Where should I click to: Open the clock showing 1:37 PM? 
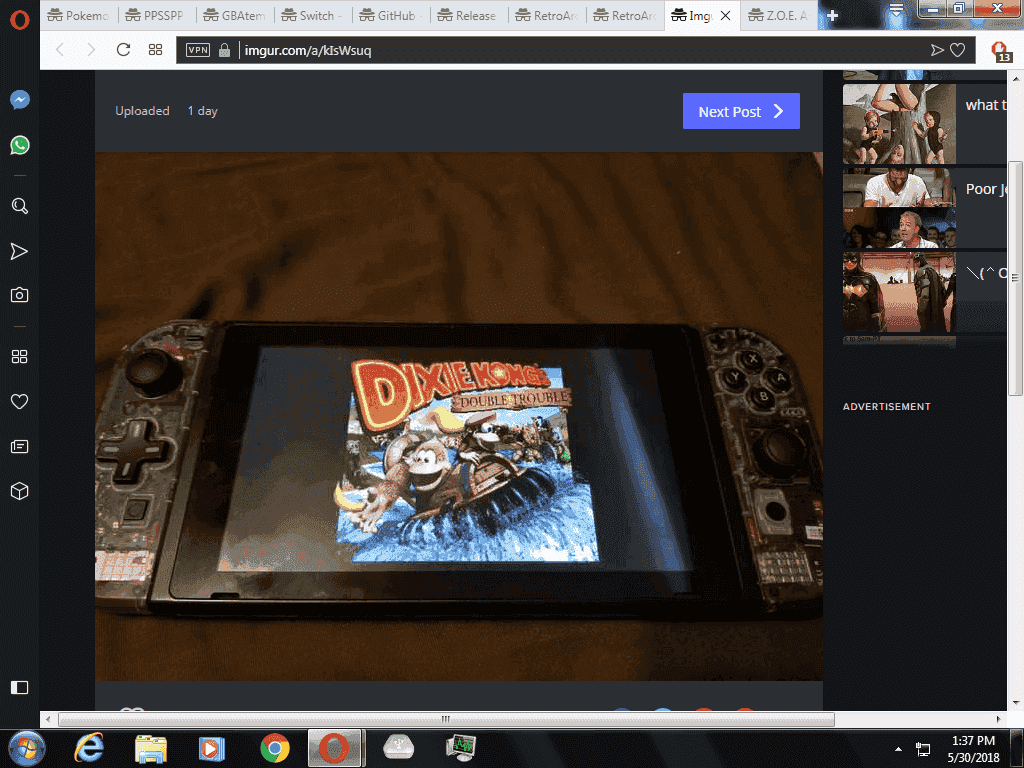973,749
